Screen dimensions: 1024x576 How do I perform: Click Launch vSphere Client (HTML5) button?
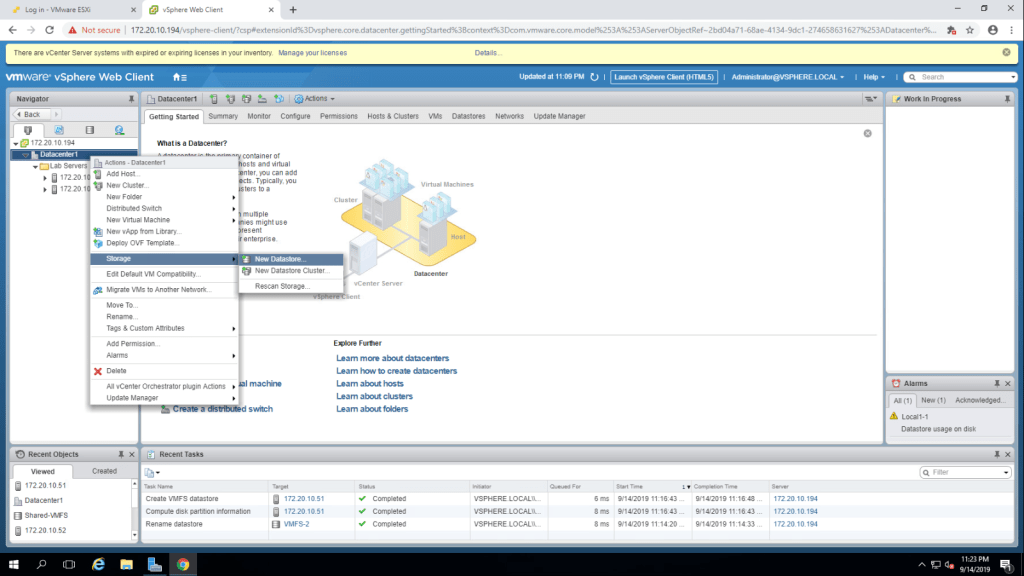tap(664, 77)
